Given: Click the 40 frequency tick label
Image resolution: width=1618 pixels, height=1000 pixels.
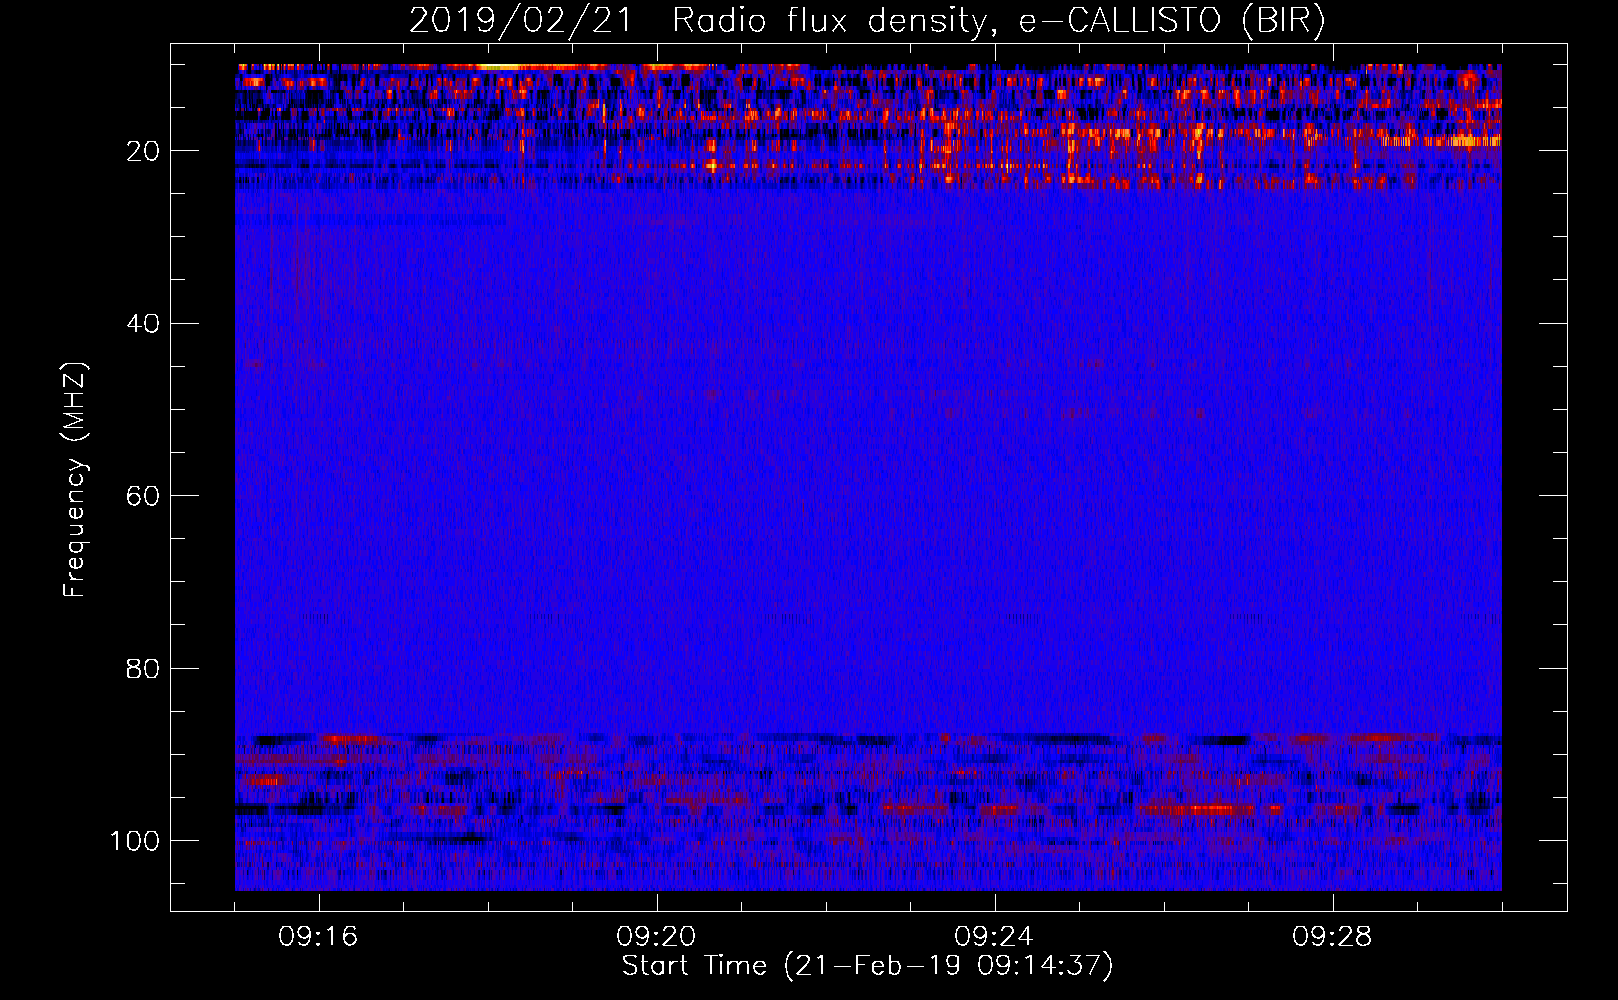Looking at the screenshot, I should [x=143, y=324].
